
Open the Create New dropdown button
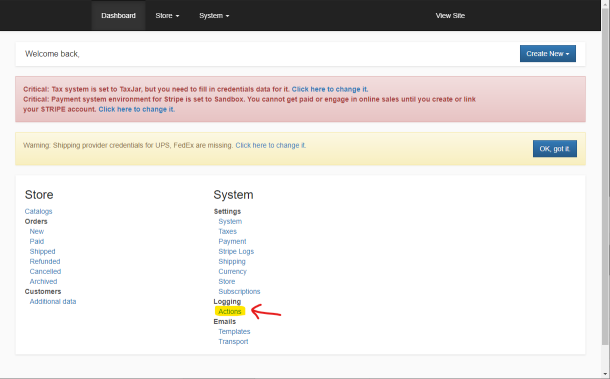point(548,54)
